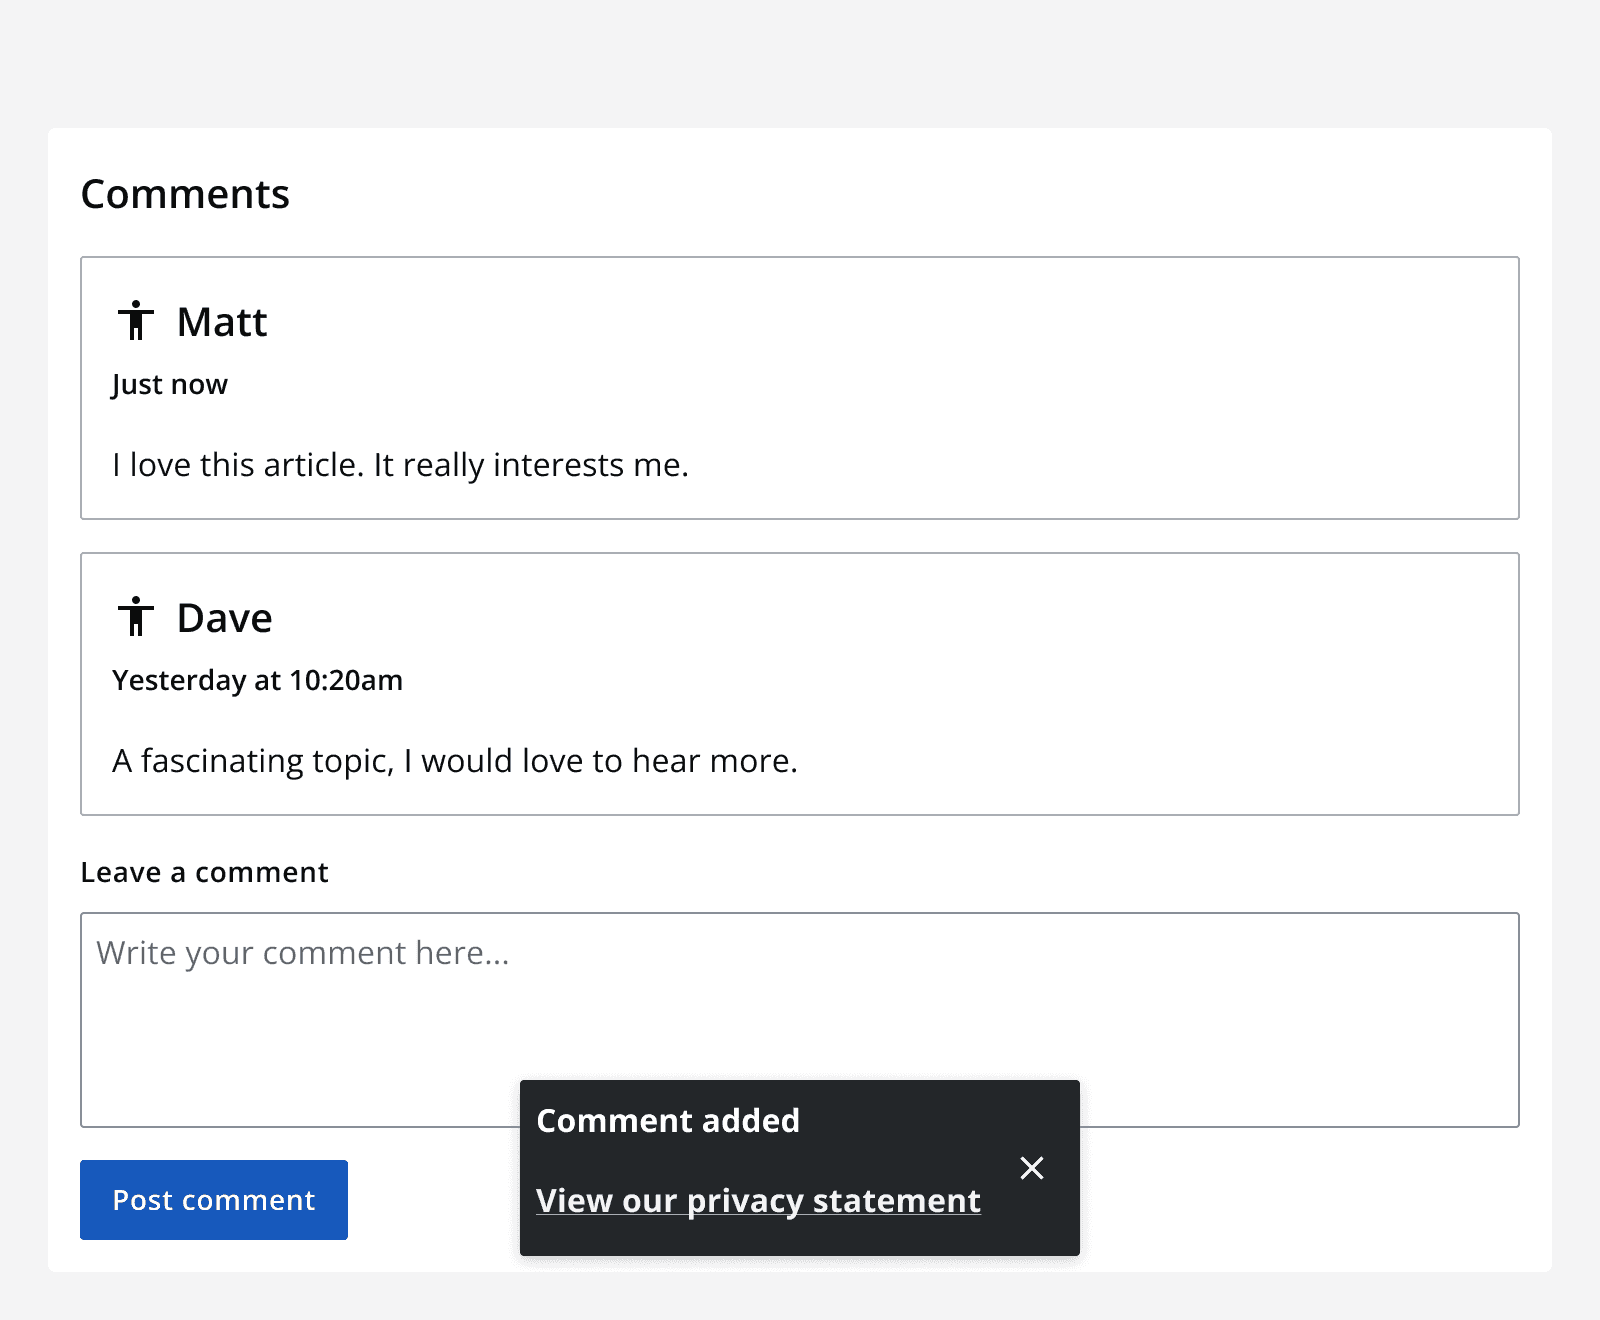
Task: Dismiss the Comment added notification
Action: point(1031,1167)
